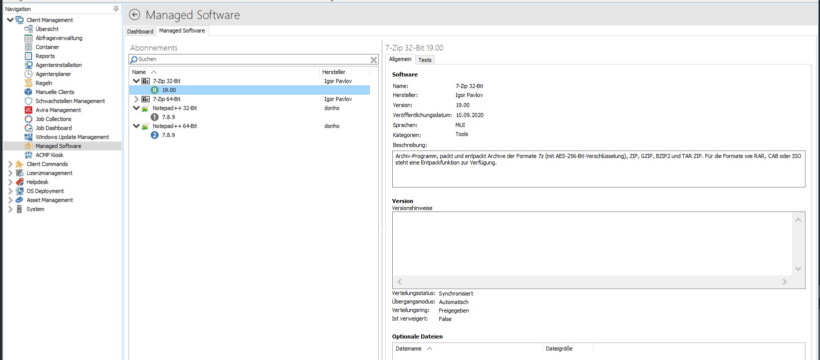The image size is (820, 360).
Task: Open Agenteninstallation in navigation
Action: [59, 65]
